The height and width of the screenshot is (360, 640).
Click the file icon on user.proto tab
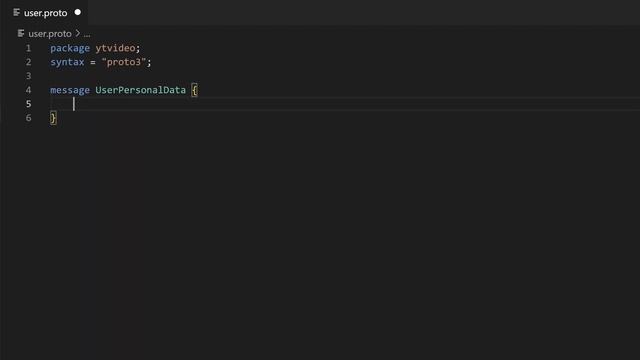(16, 13)
